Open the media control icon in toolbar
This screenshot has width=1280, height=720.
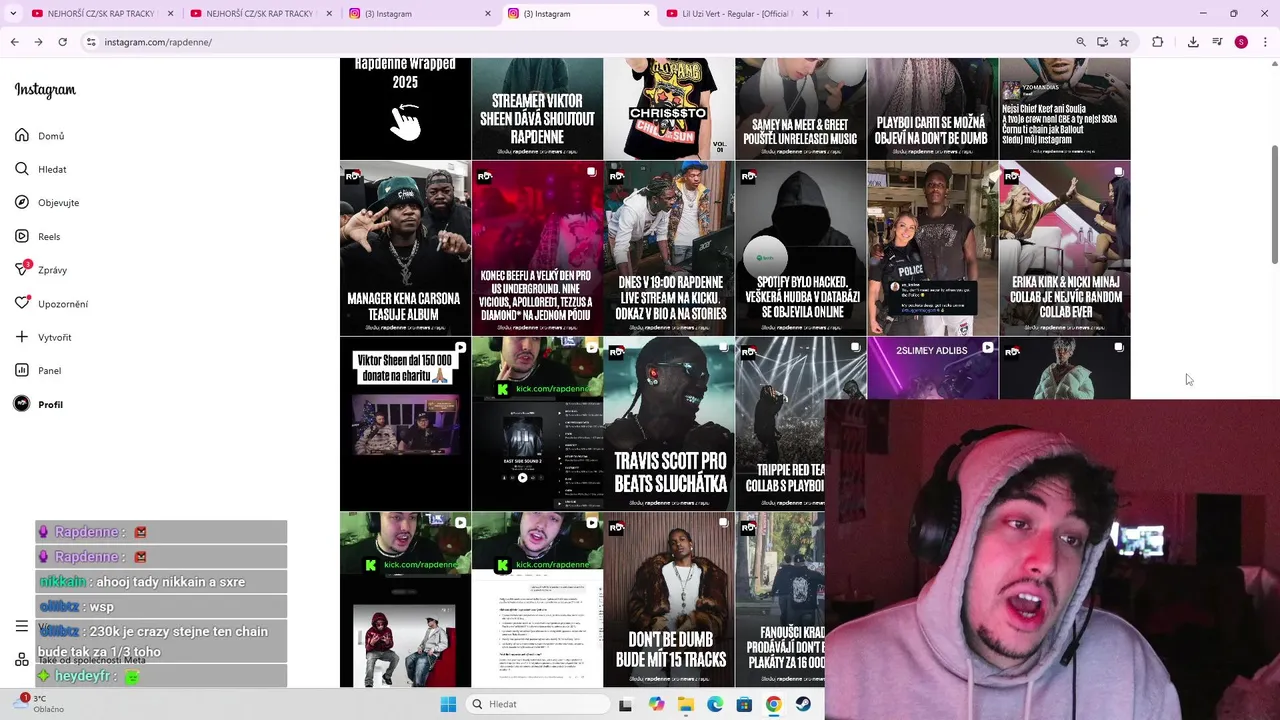tap(1217, 42)
